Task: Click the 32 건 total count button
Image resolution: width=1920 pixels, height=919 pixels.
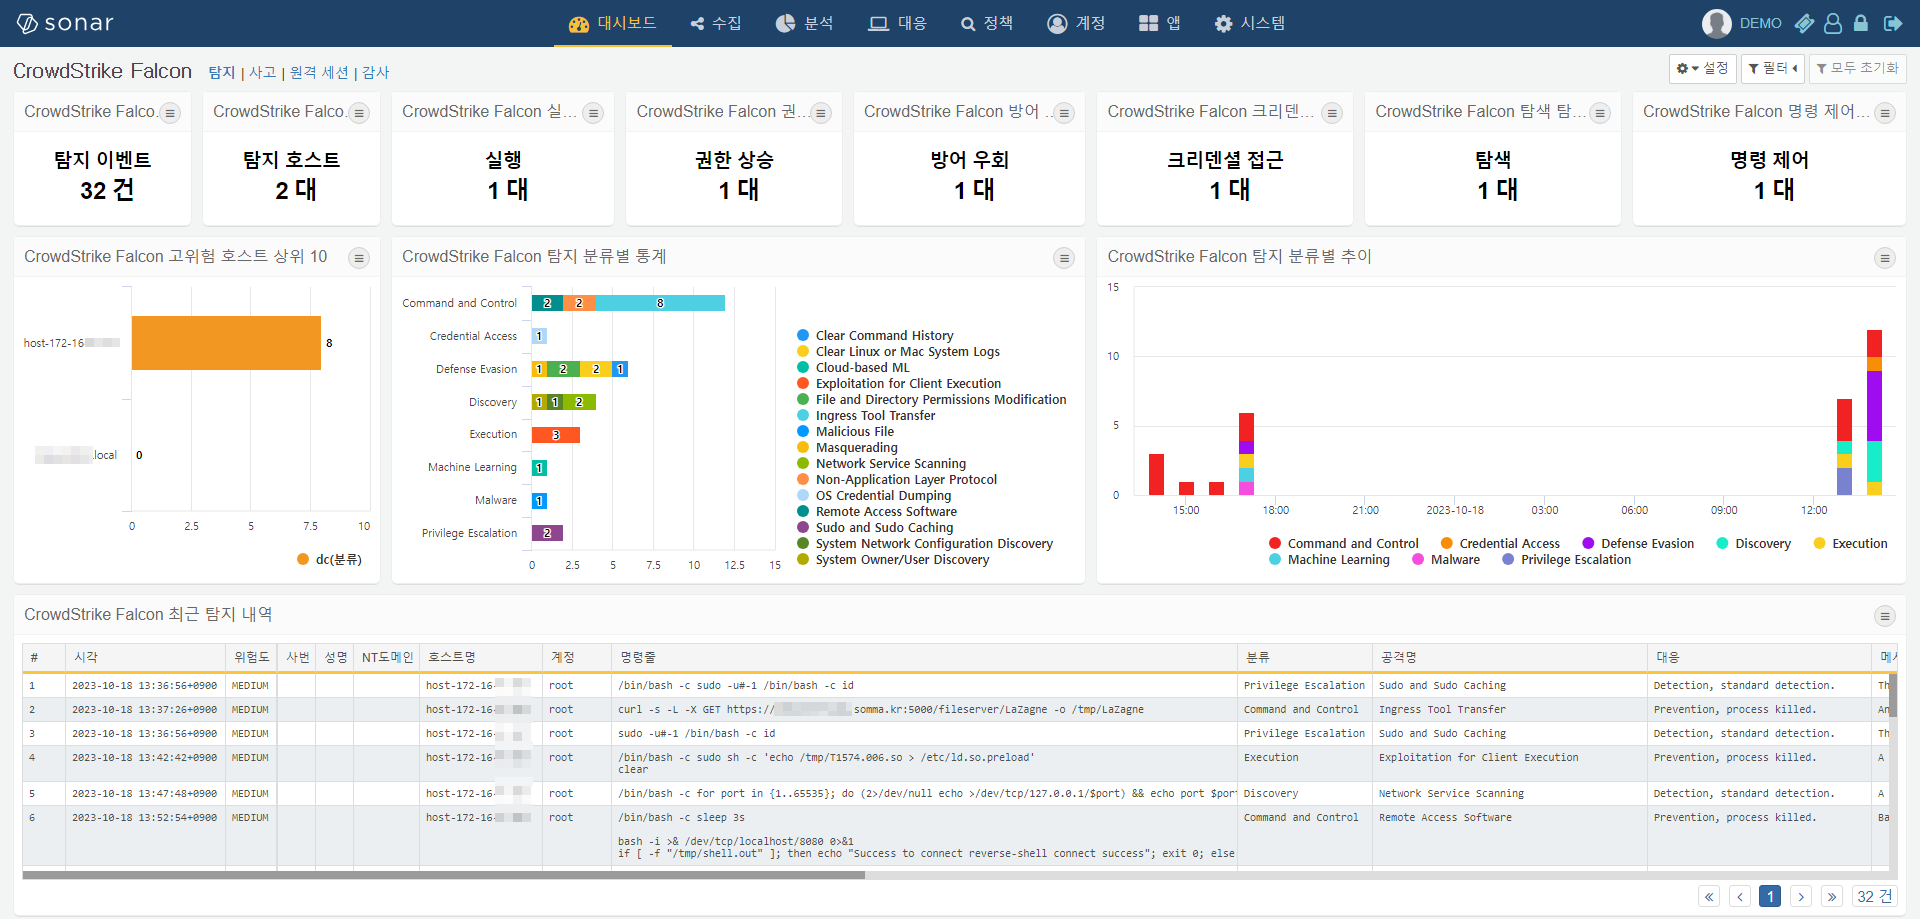Action: click(1875, 896)
